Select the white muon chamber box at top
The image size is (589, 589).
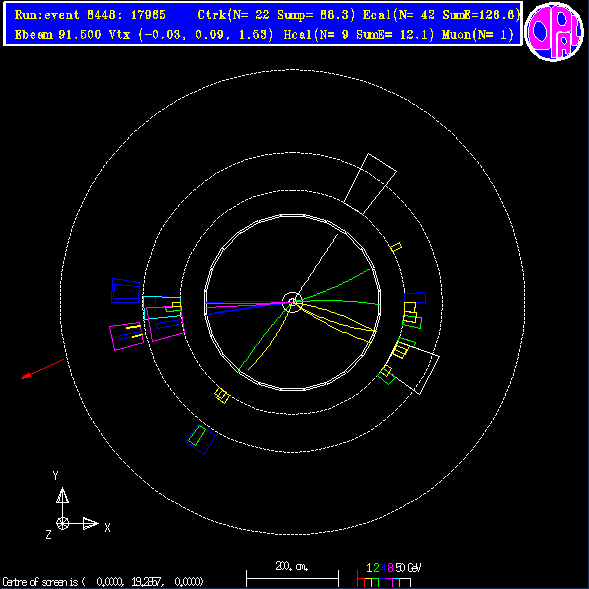(370, 184)
